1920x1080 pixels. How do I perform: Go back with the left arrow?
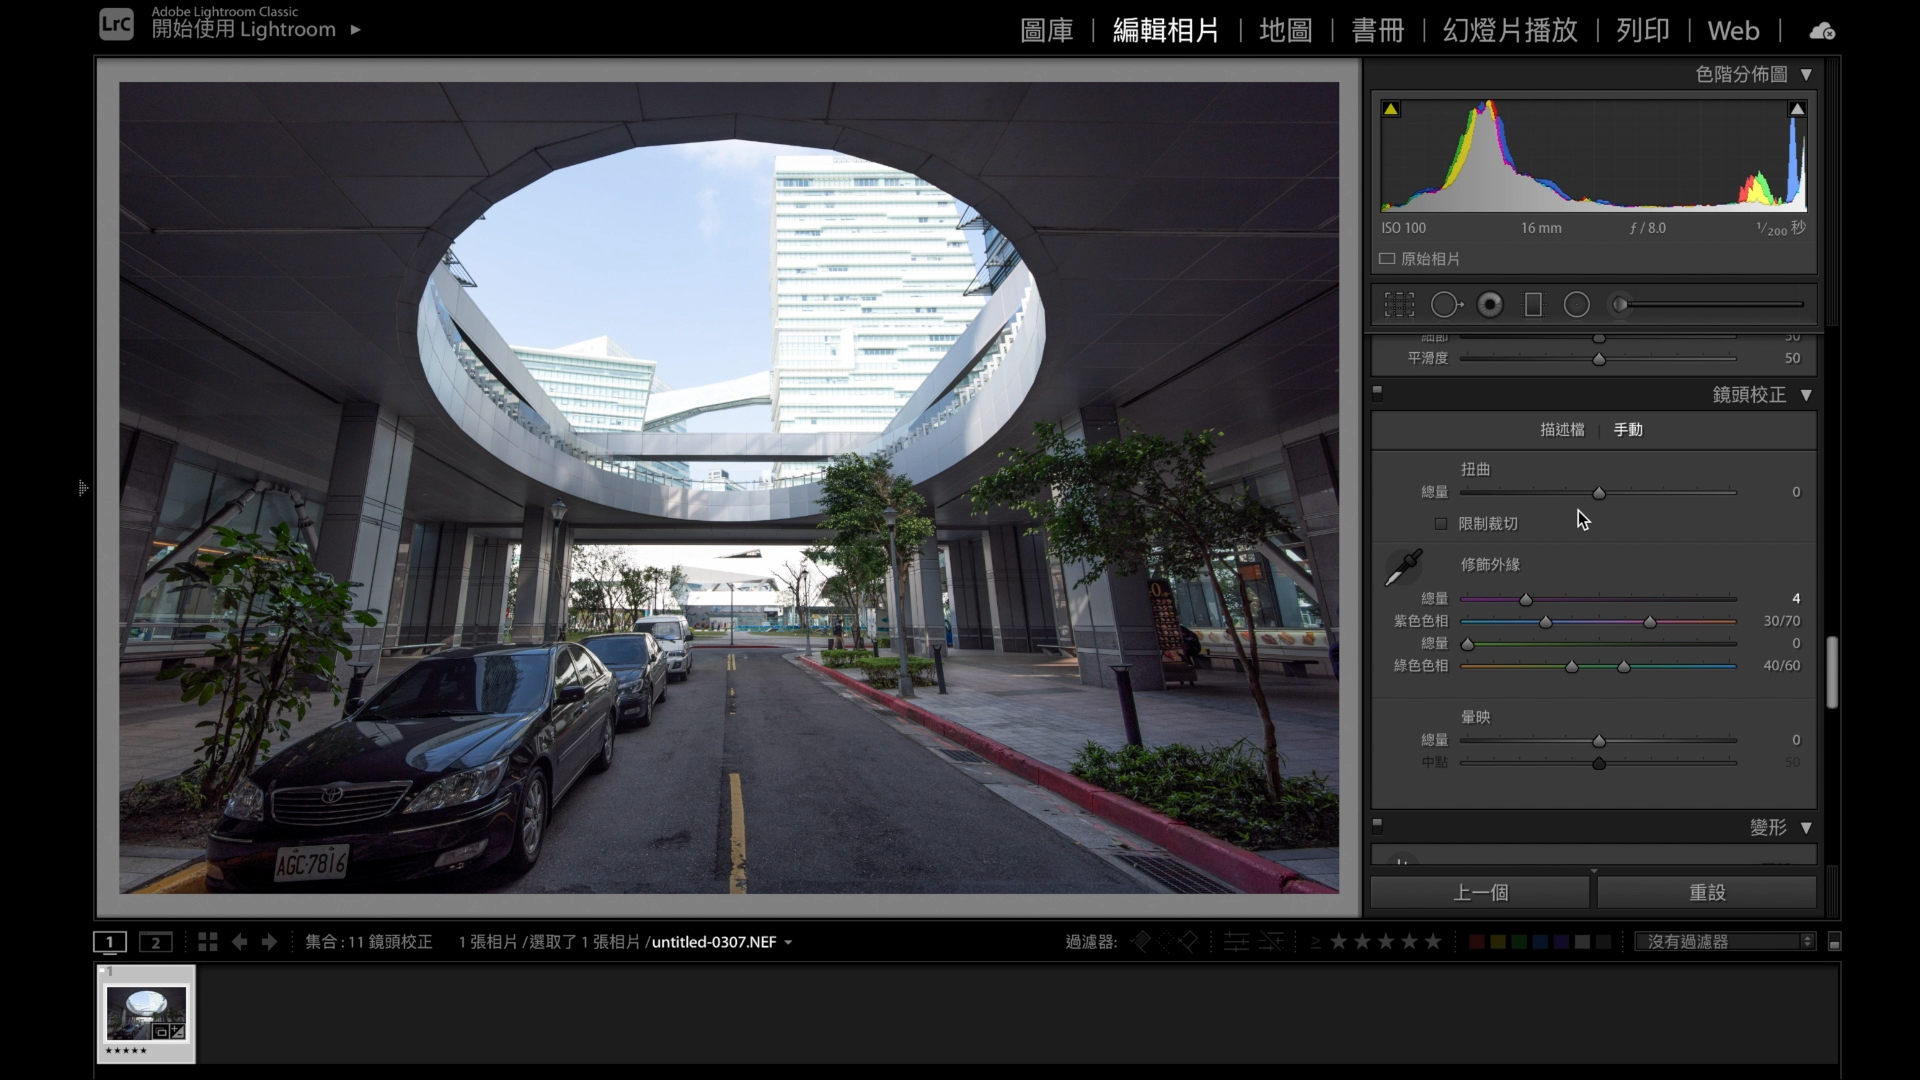[x=239, y=942]
